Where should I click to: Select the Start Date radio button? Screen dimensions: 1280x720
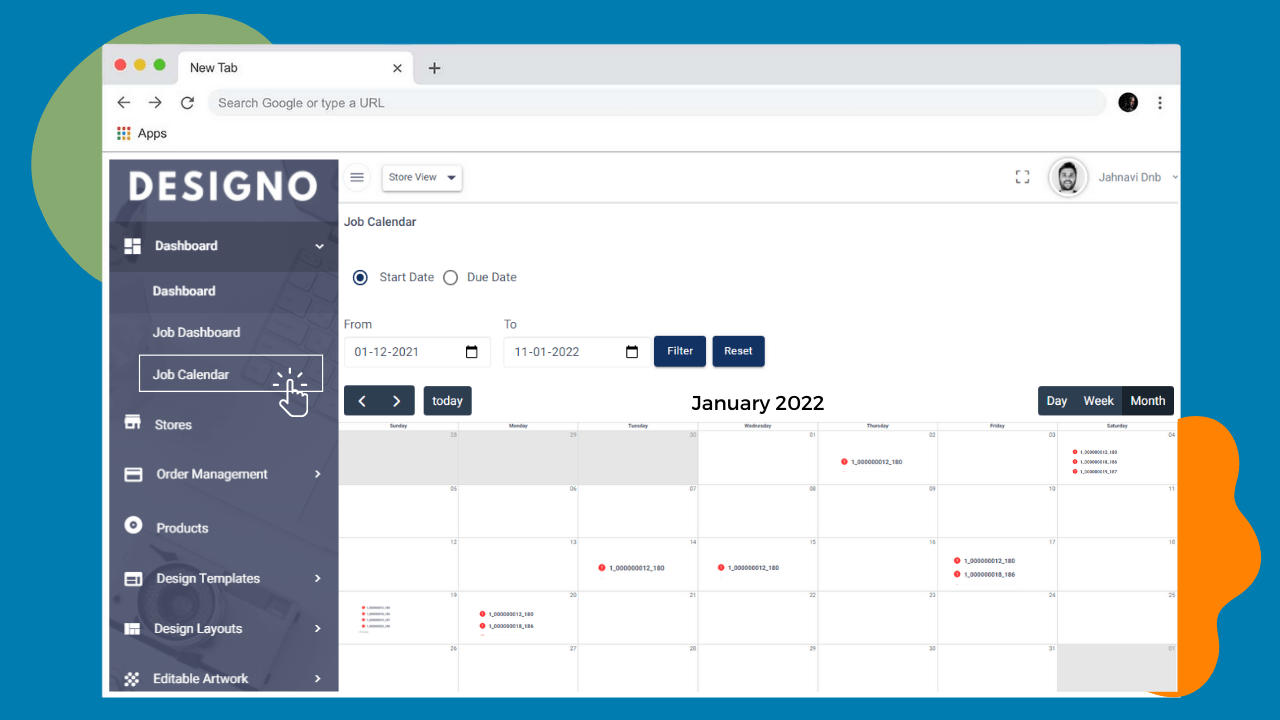coord(360,277)
